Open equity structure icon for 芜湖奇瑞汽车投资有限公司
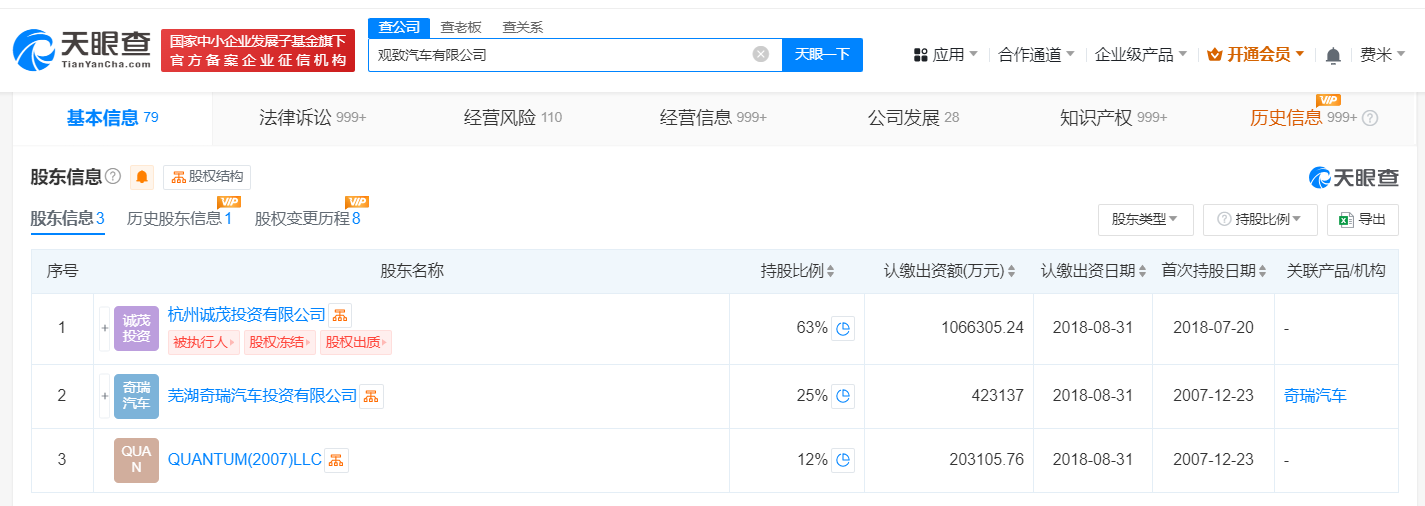This screenshot has height=506, width=1425. (371, 396)
